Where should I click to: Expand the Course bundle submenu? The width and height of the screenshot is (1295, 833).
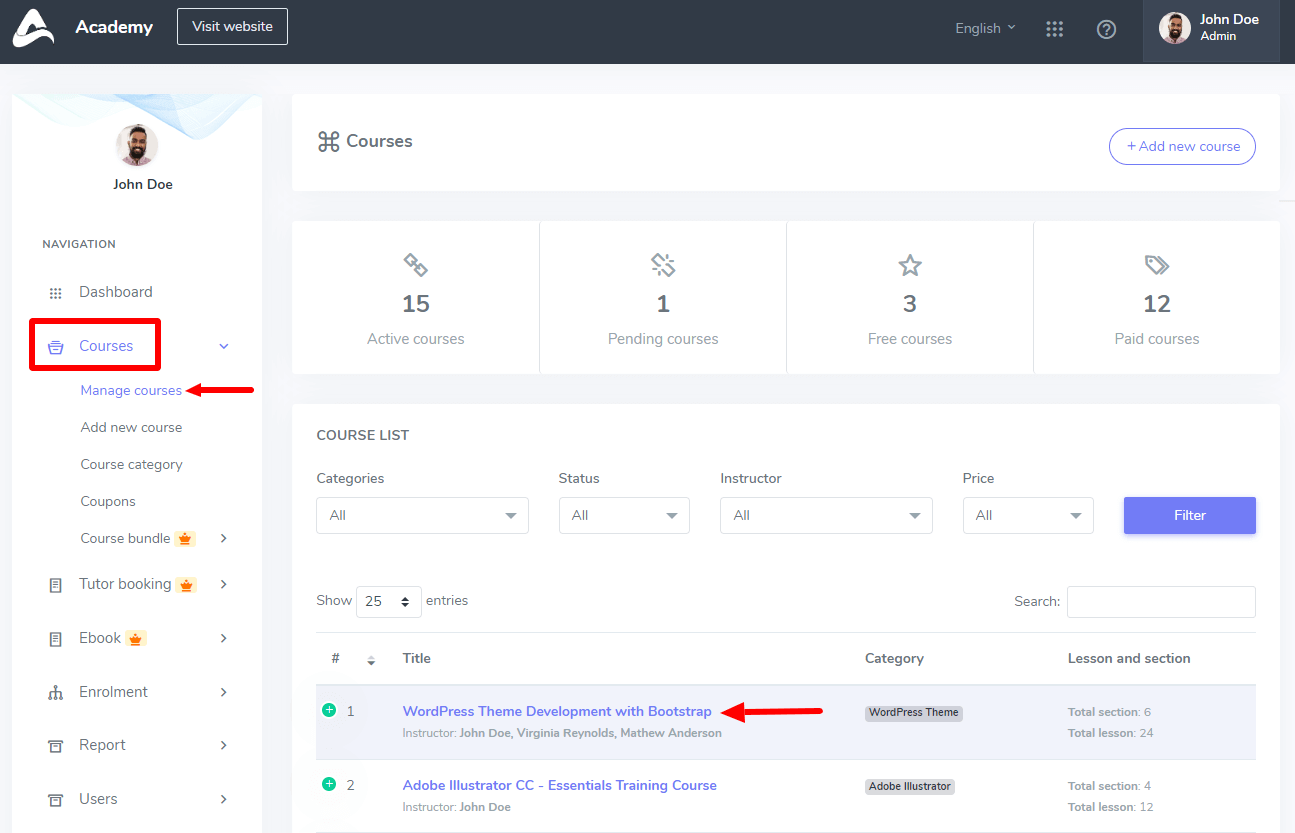[x=224, y=538]
